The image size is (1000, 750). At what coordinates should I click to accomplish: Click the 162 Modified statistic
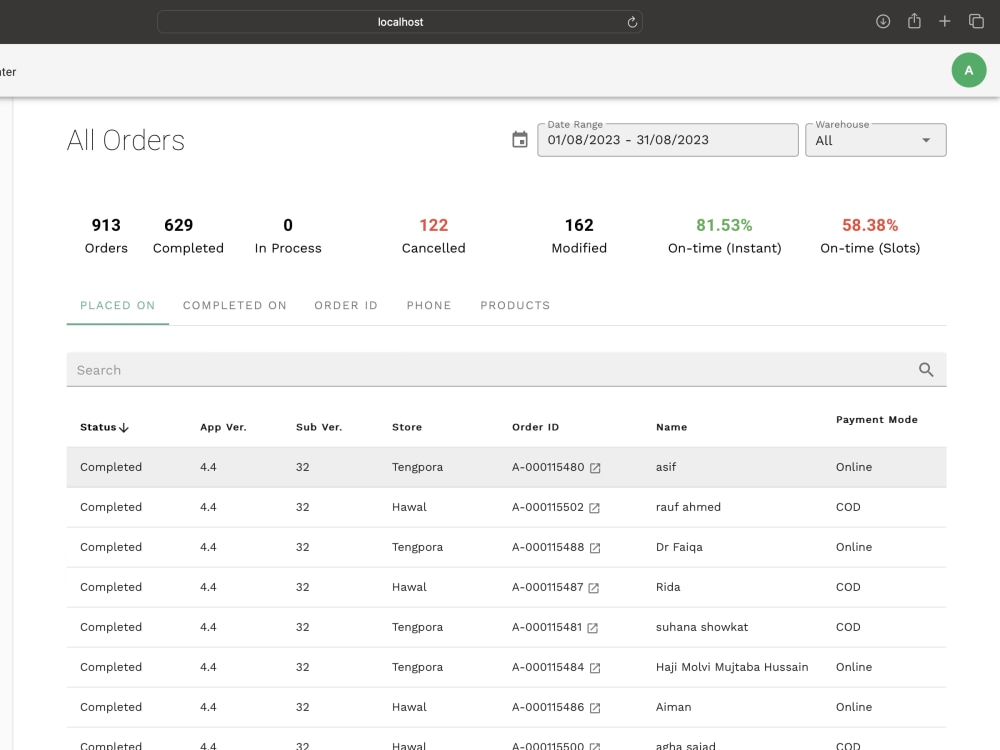[x=579, y=236]
